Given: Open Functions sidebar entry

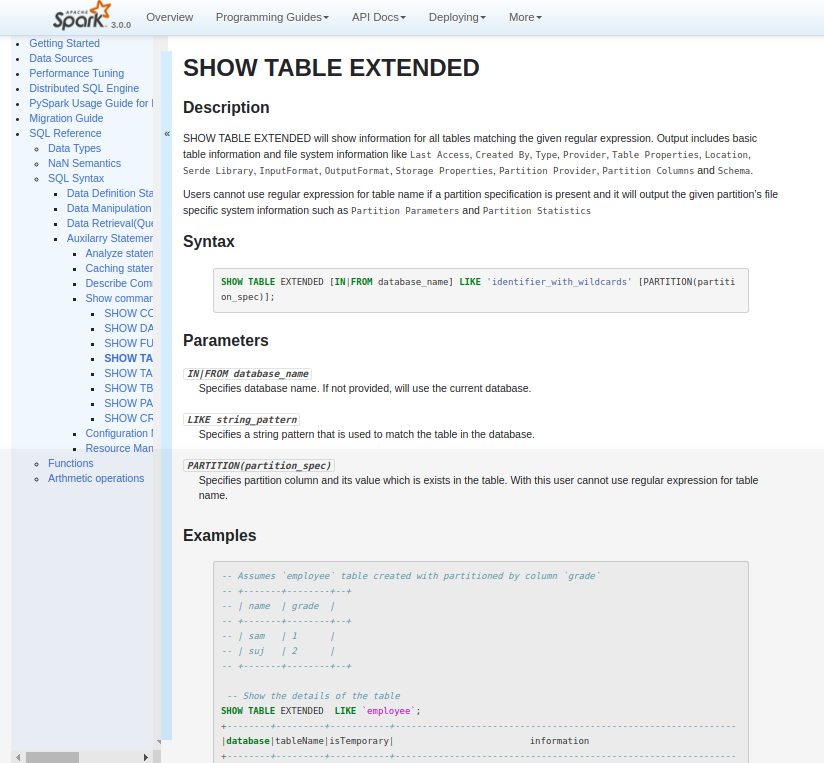Looking at the screenshot, I should [x=70, y=463].
